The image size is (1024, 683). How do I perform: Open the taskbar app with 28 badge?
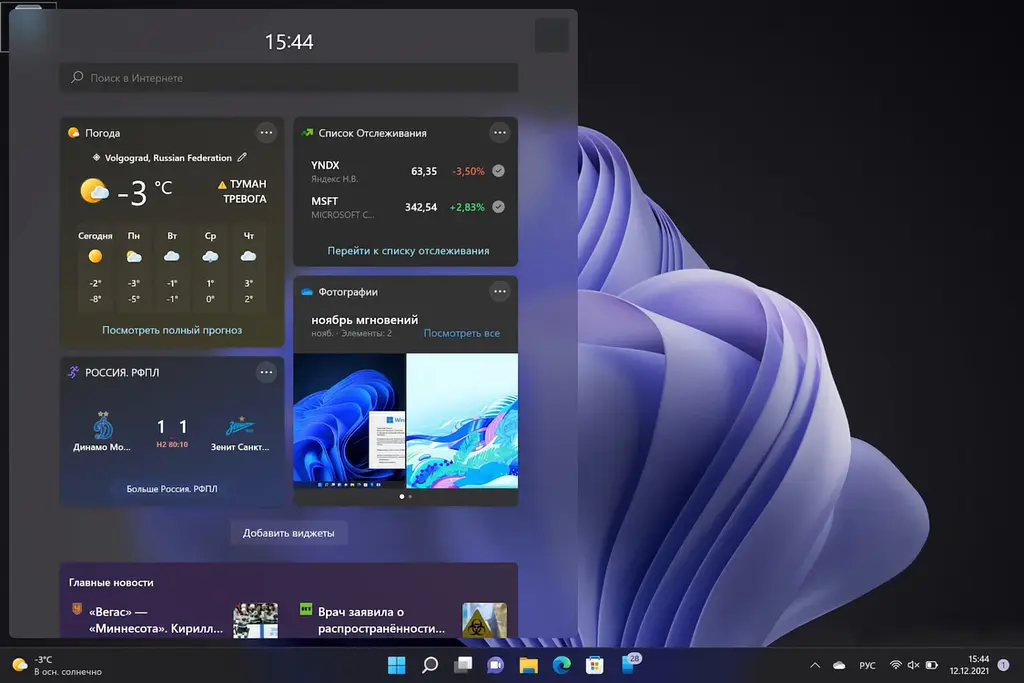point(630,664)
